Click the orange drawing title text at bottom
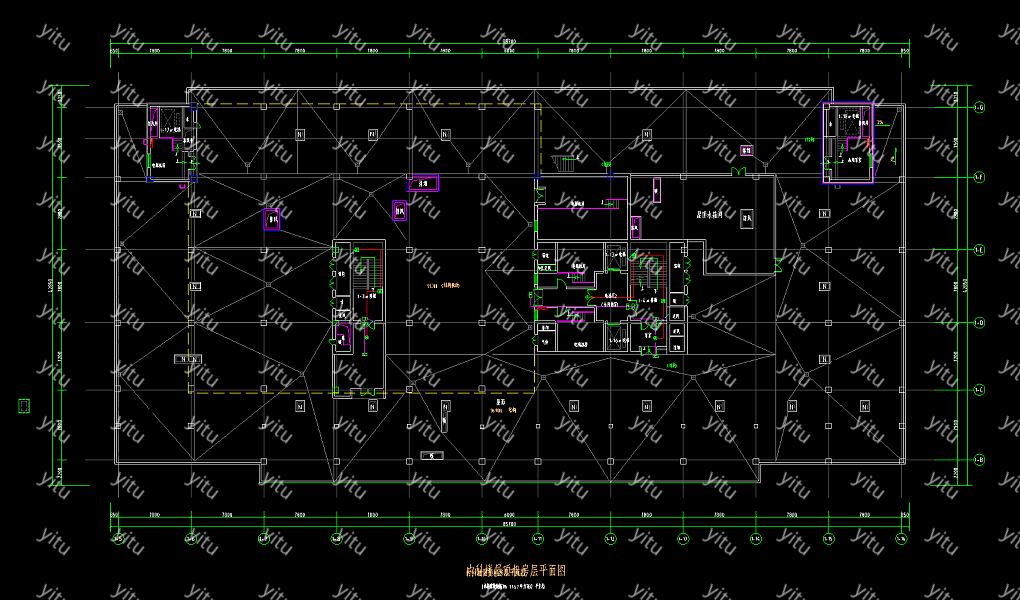The height and width of the screenshot is (600, 1020). tap(516, 571)
